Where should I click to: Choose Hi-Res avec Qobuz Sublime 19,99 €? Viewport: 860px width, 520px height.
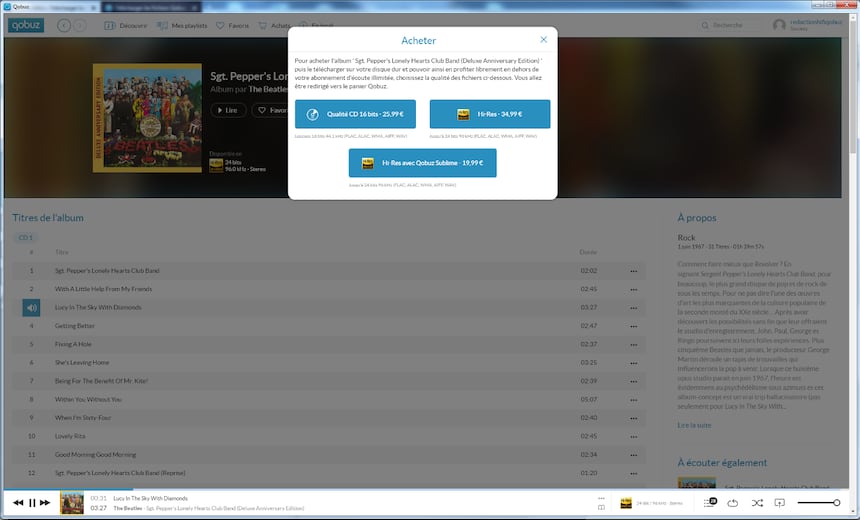(422, 163)
